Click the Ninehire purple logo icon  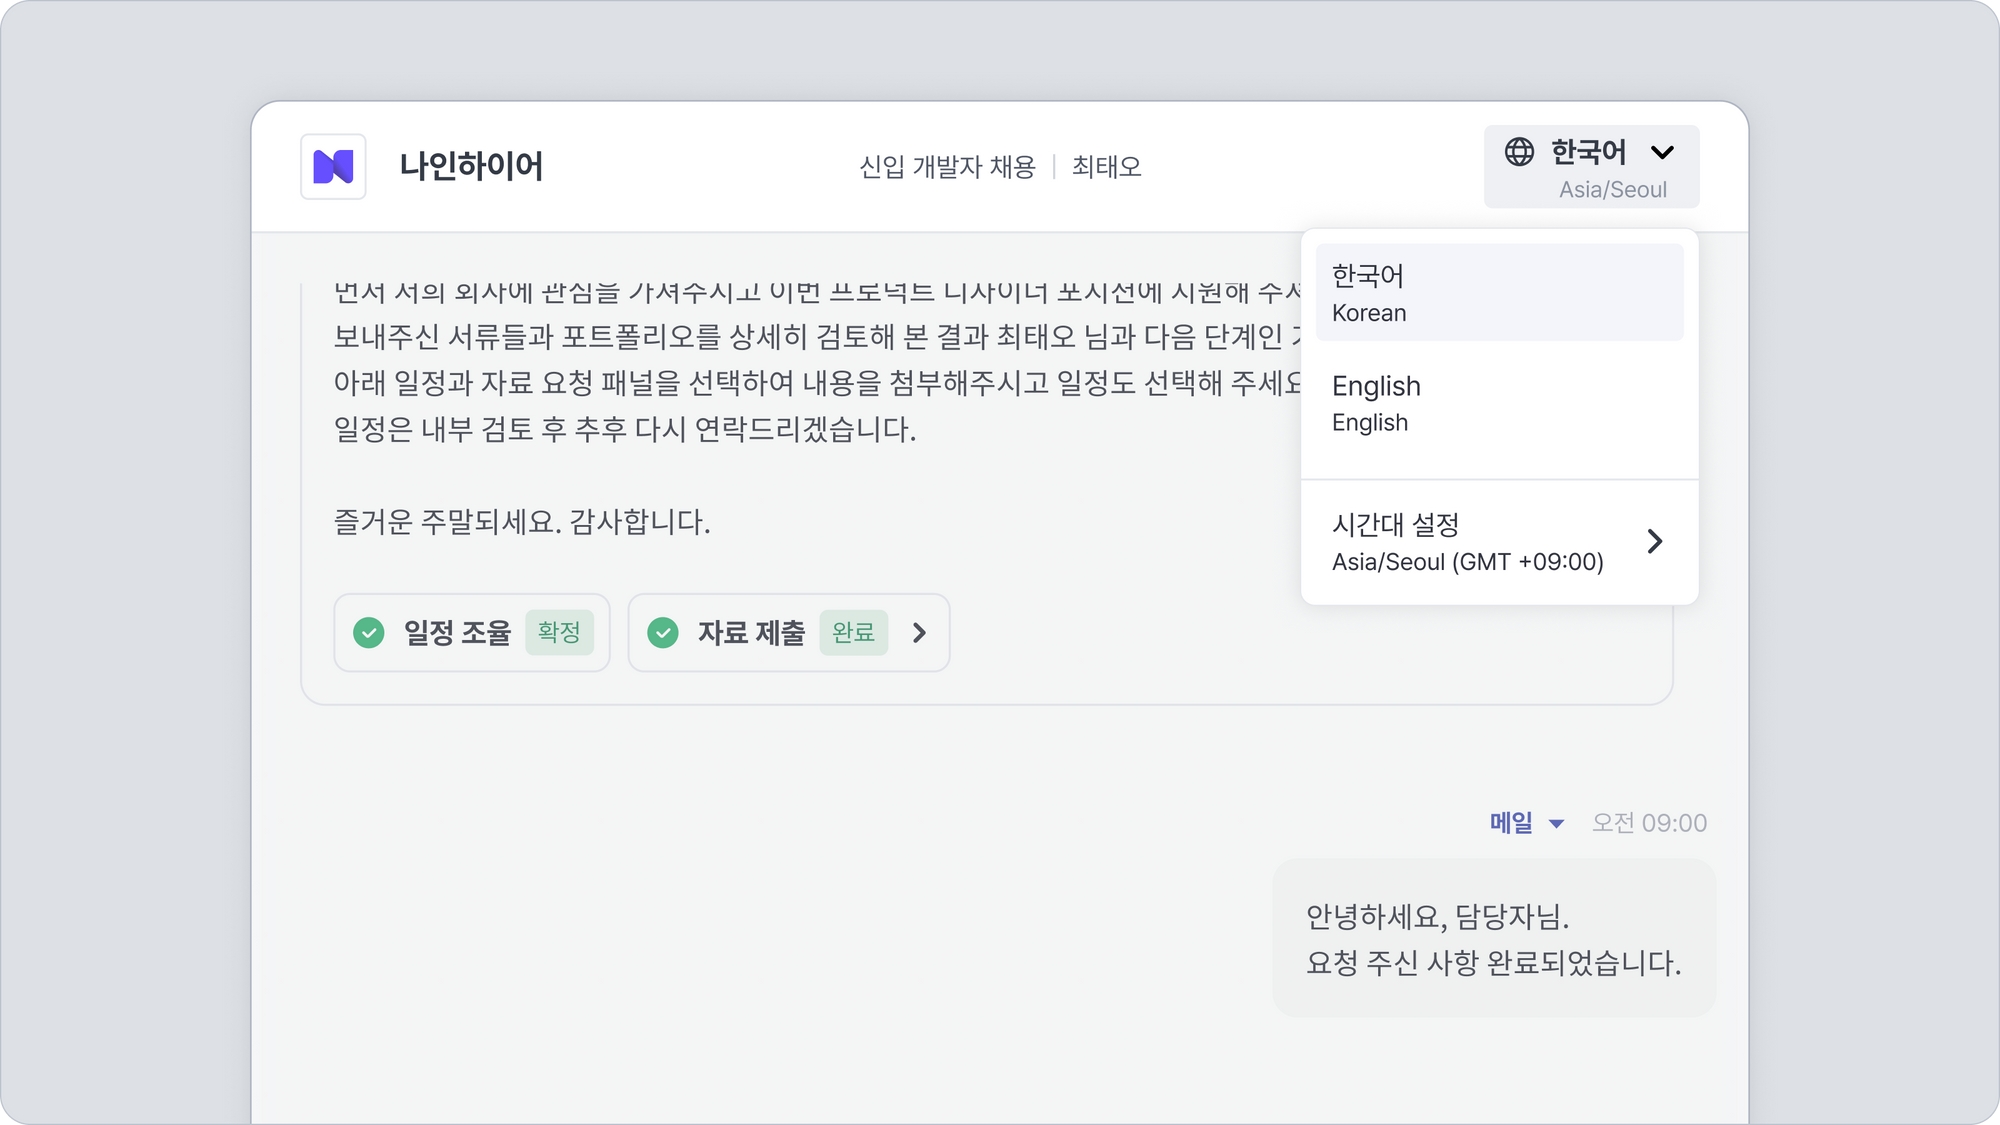tap(333, 167)
